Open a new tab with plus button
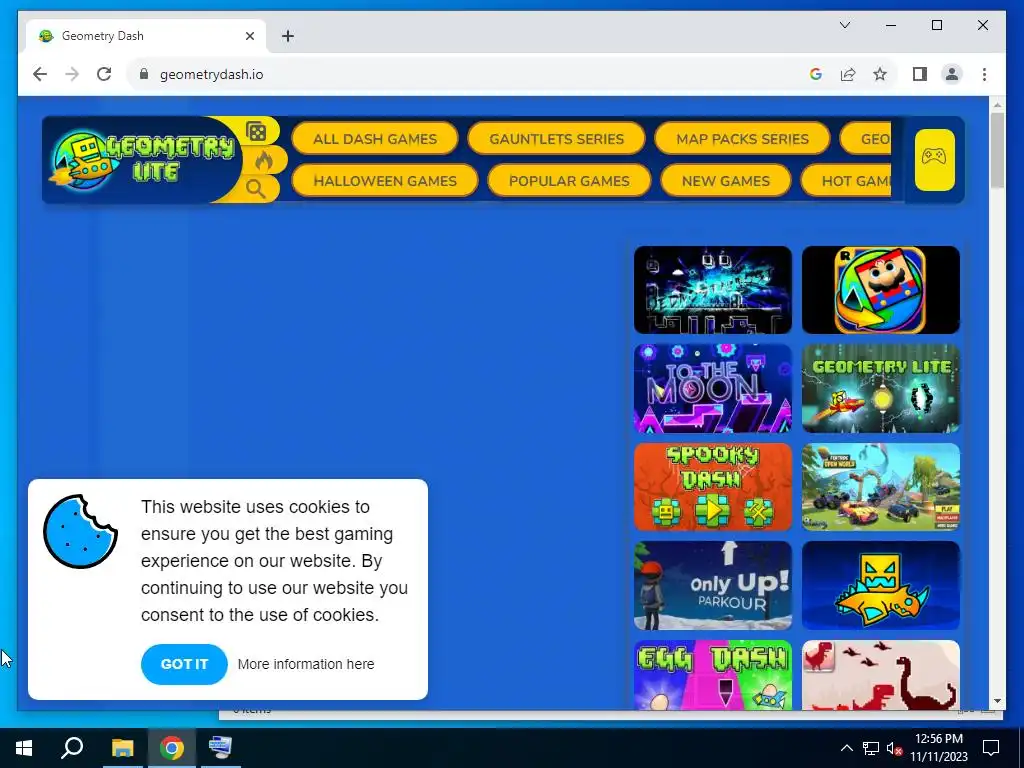This screenshot has width=1024, height=768. tap(288, 36)
